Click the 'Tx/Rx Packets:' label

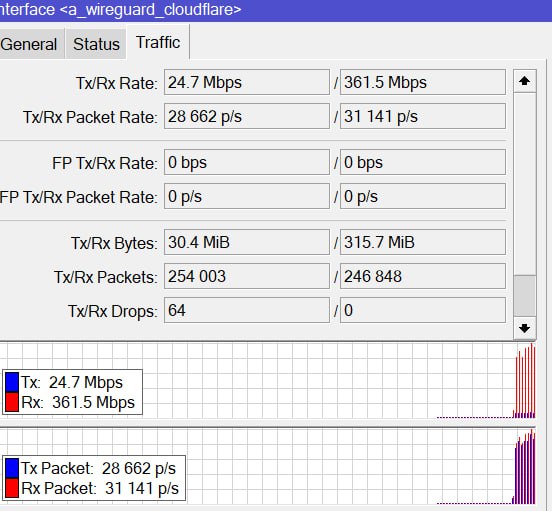106,277
